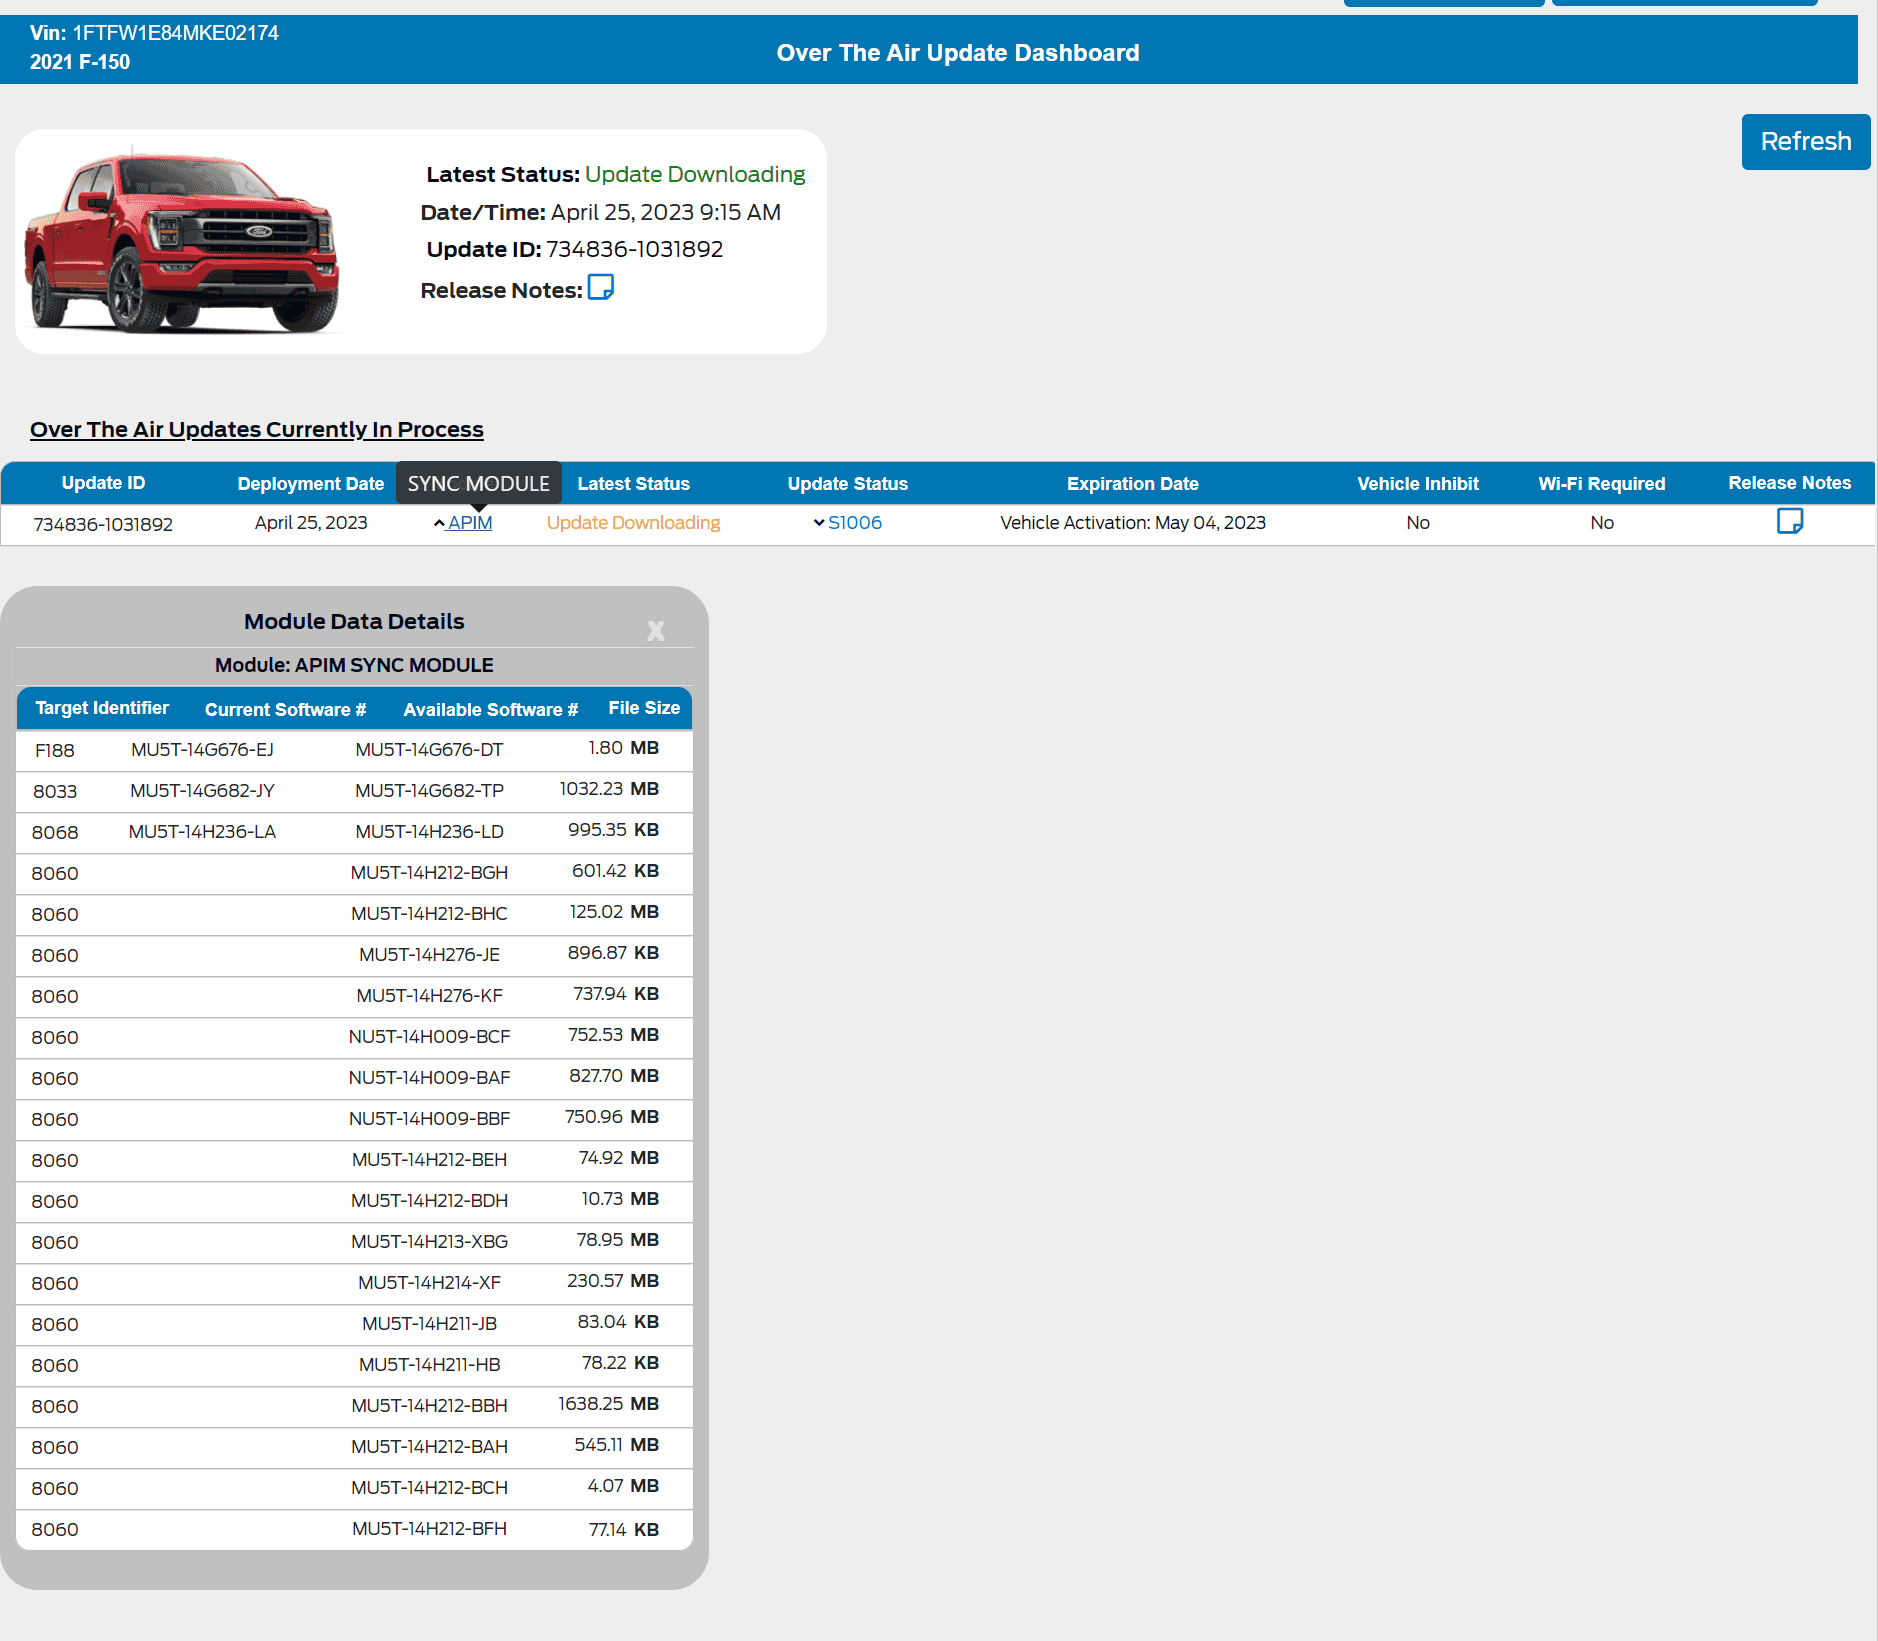Click current software MU5T-14G676-EJ
Viewport: 1878px width, 1641px height.
tap(202, 750)
